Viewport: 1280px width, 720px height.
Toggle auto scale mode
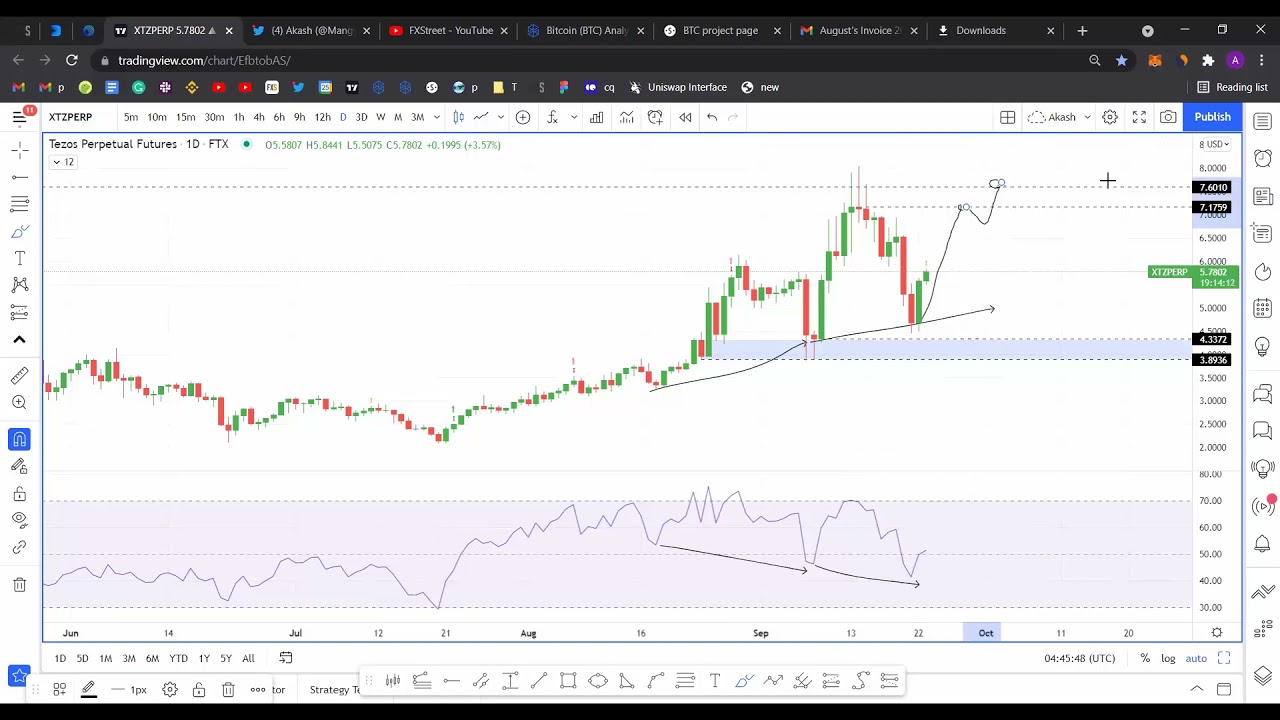pos(1196,658)
